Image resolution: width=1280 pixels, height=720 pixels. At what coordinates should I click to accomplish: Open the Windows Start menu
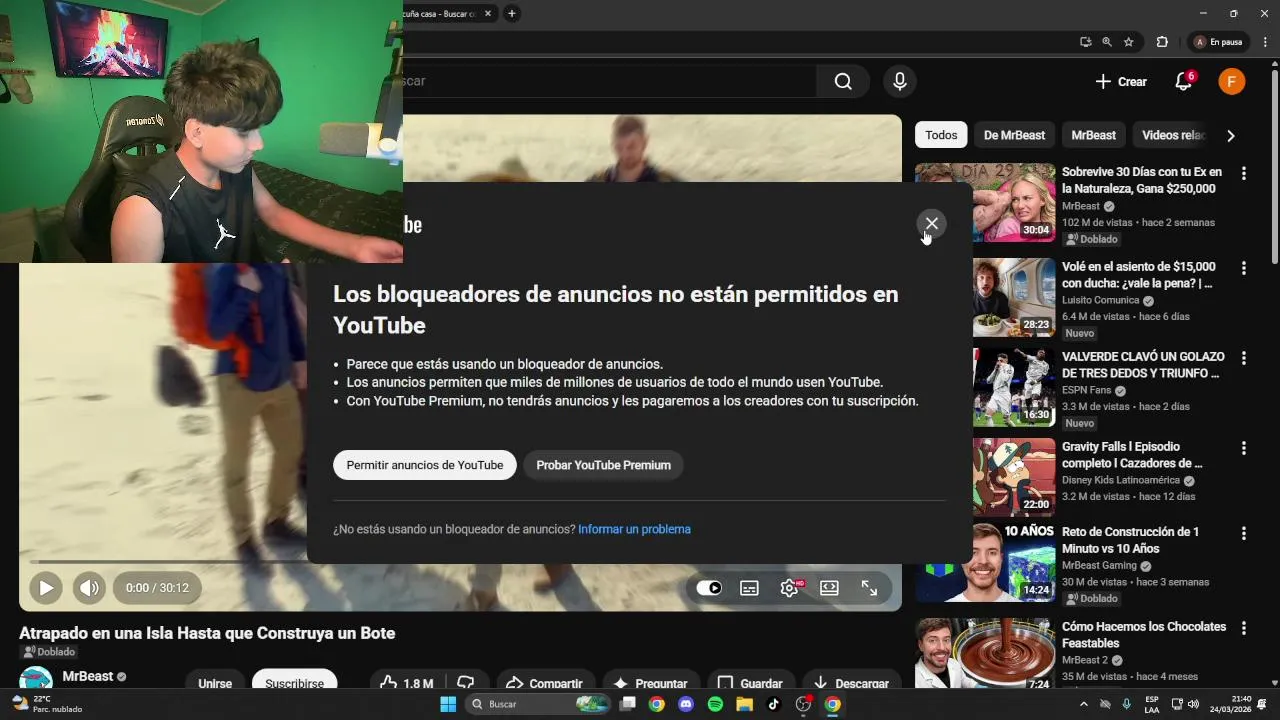click(448, 704)
